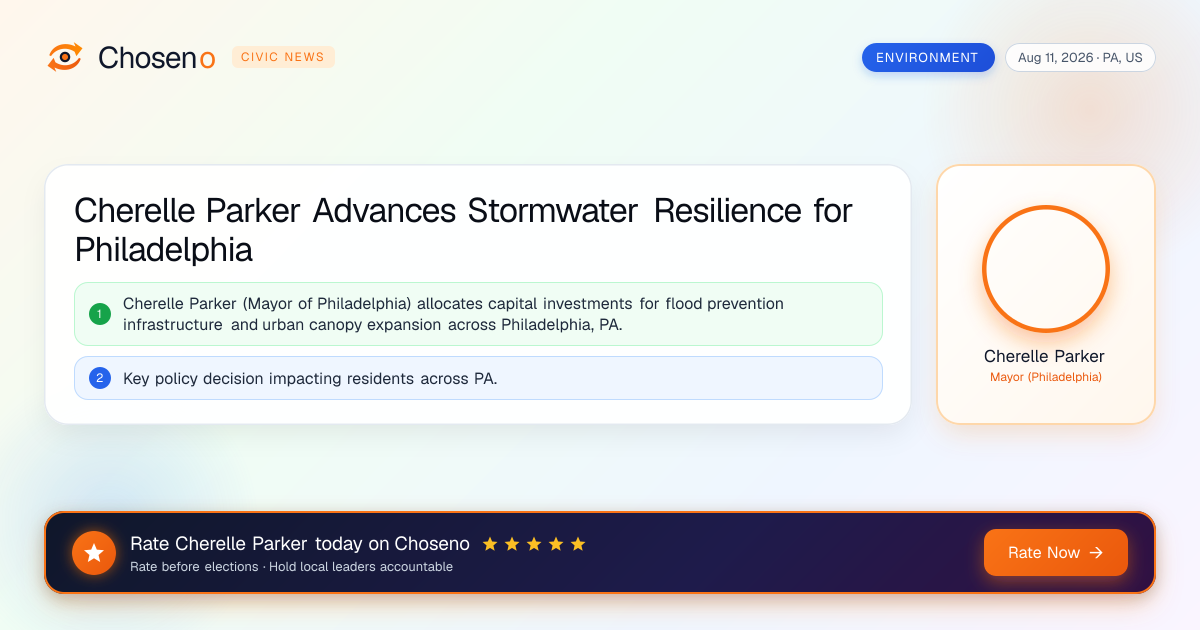Screen dimensions: 1200x630
Task: Open the Cherelle Parker avatar circle
Action: coord(1046,269)
